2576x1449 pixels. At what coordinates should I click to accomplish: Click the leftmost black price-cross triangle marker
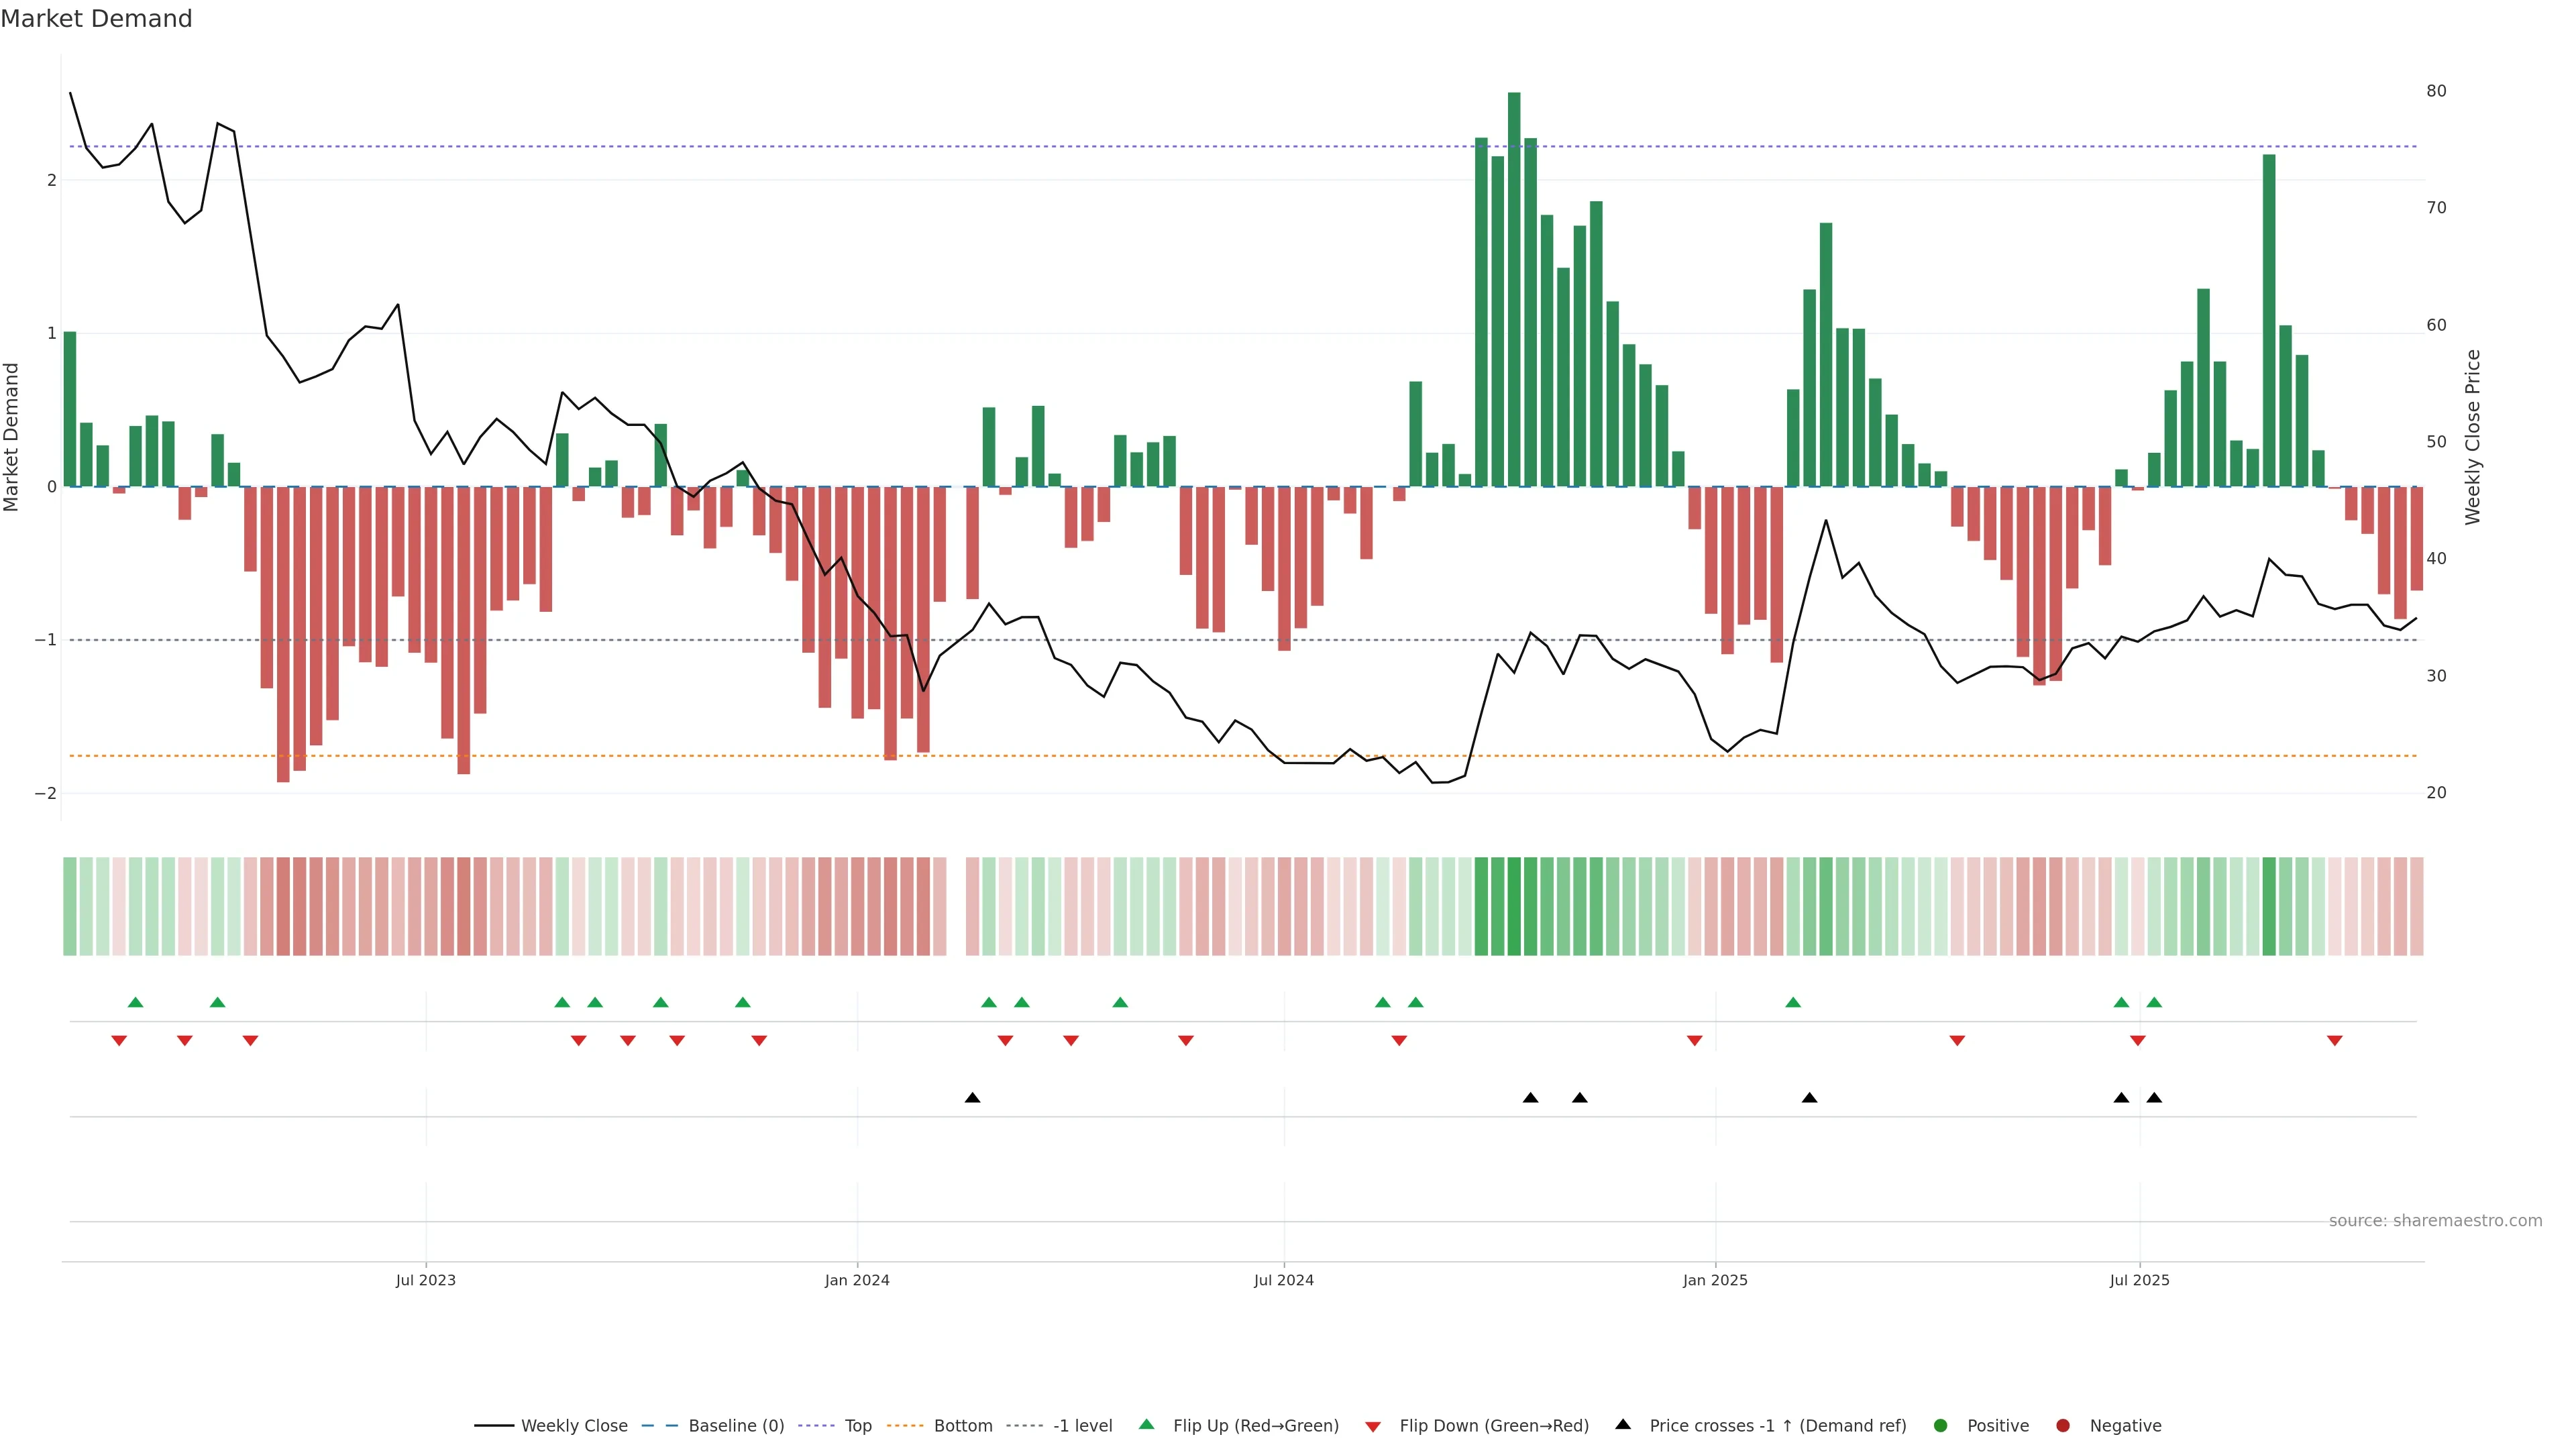[972, 1098]
